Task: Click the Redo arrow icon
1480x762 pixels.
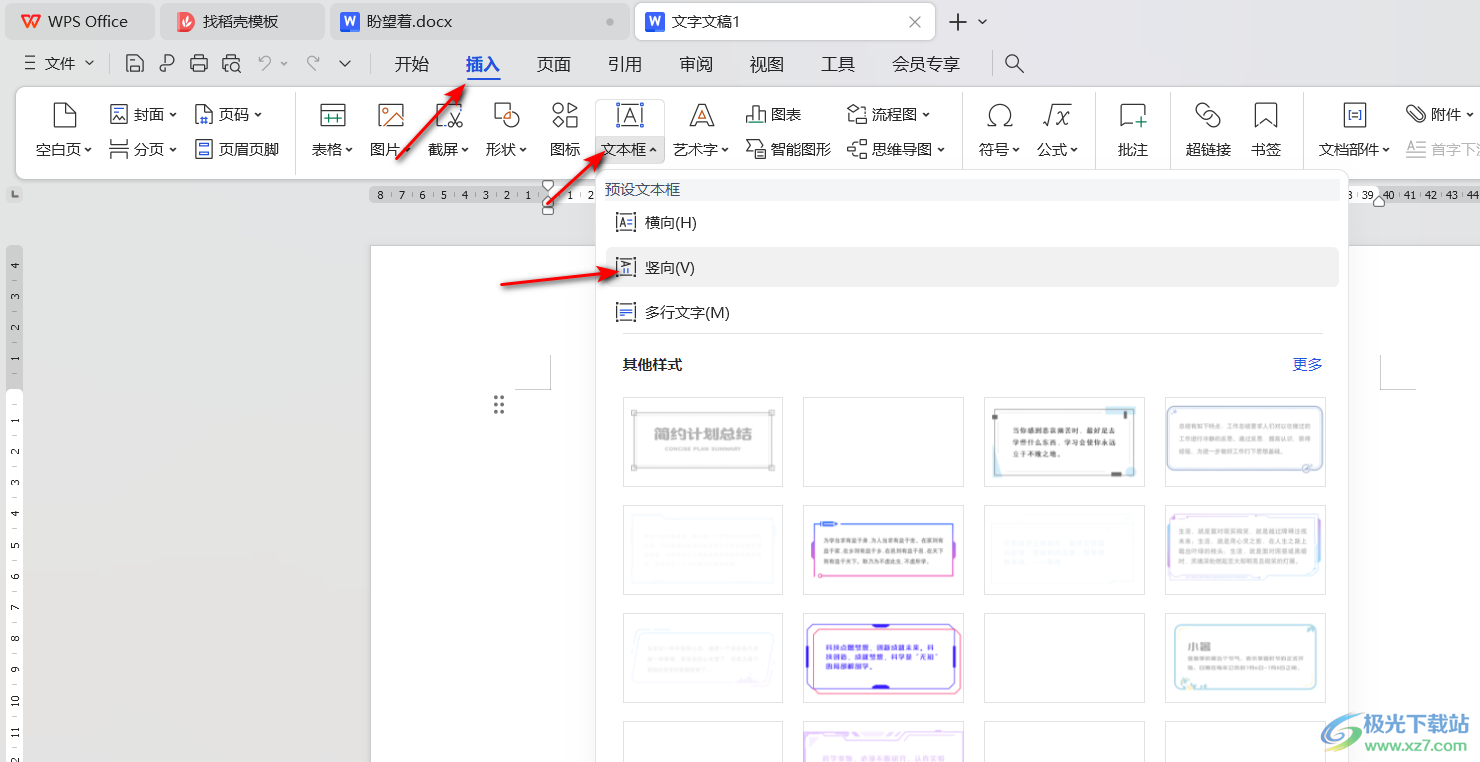Action: tap(313, 64)
